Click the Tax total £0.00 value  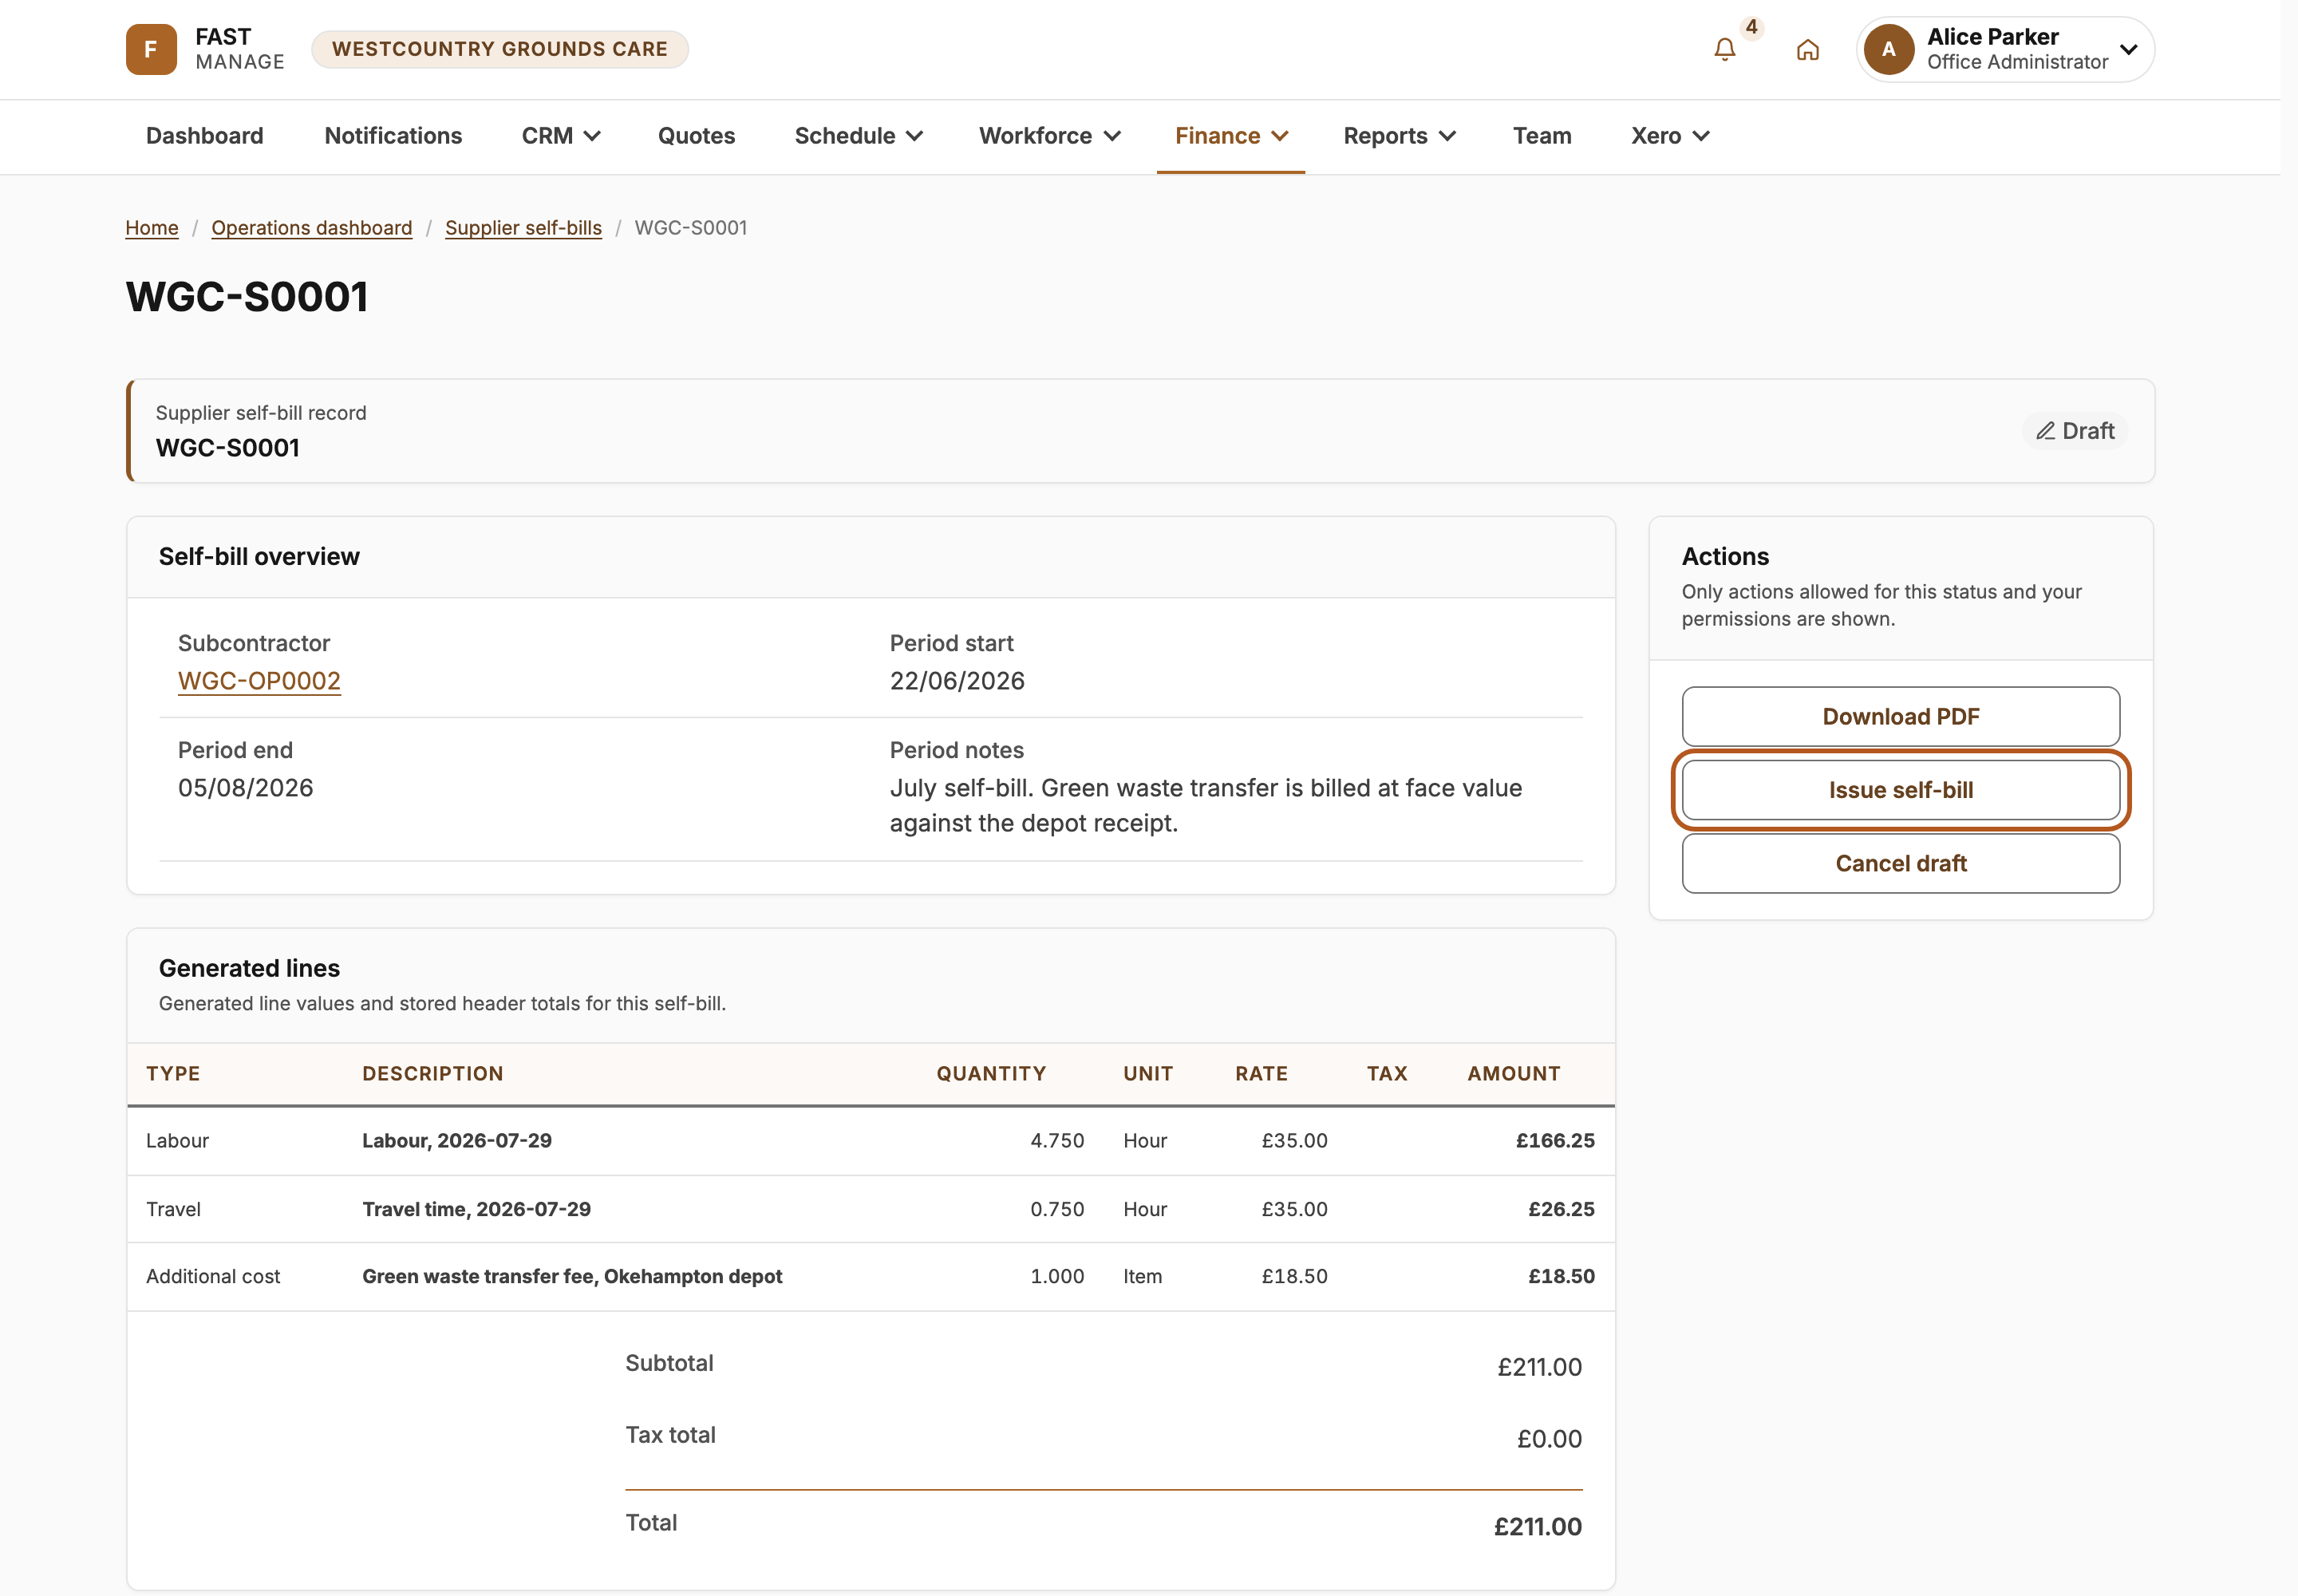[1549, 1439]
